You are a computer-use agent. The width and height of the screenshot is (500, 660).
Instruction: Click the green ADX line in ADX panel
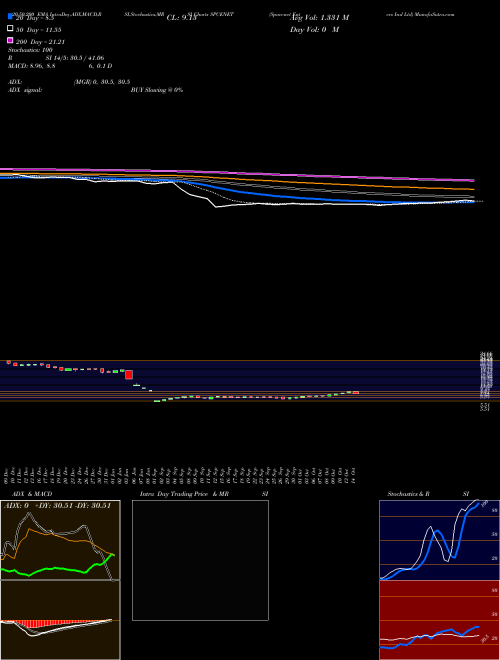click(x=57, y=568)
